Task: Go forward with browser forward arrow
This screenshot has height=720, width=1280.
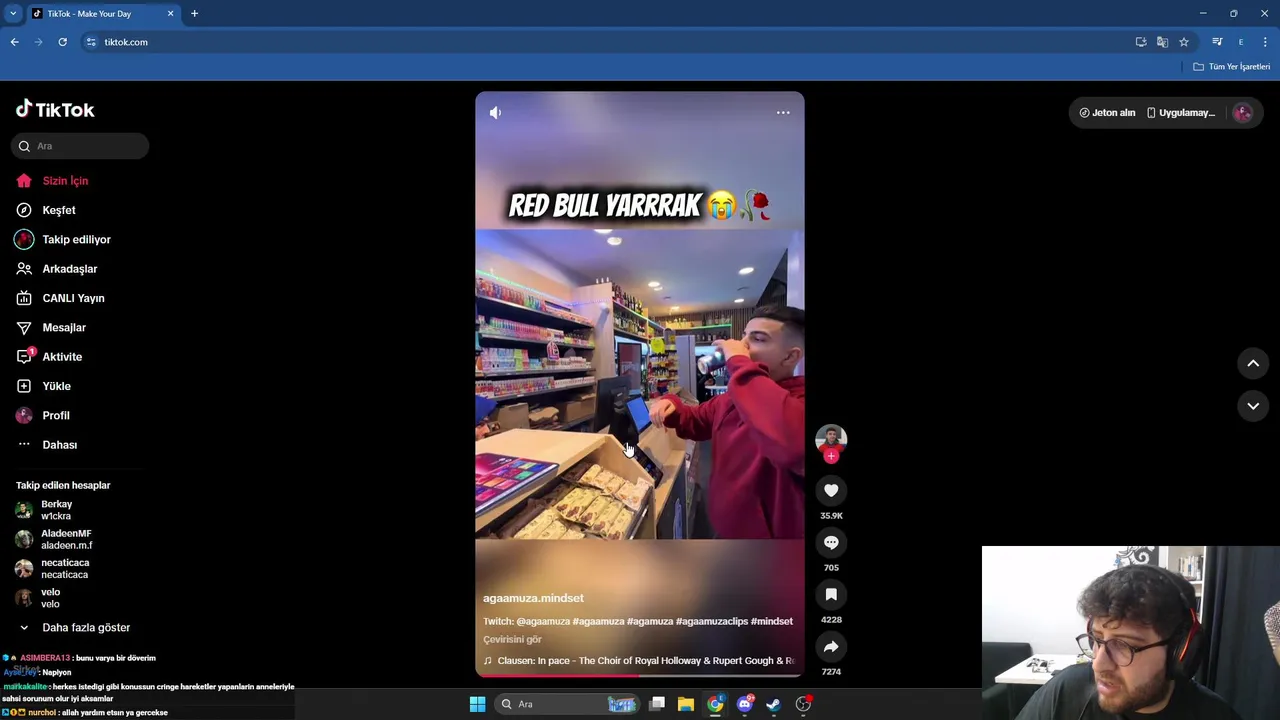Action: [39, 42]
